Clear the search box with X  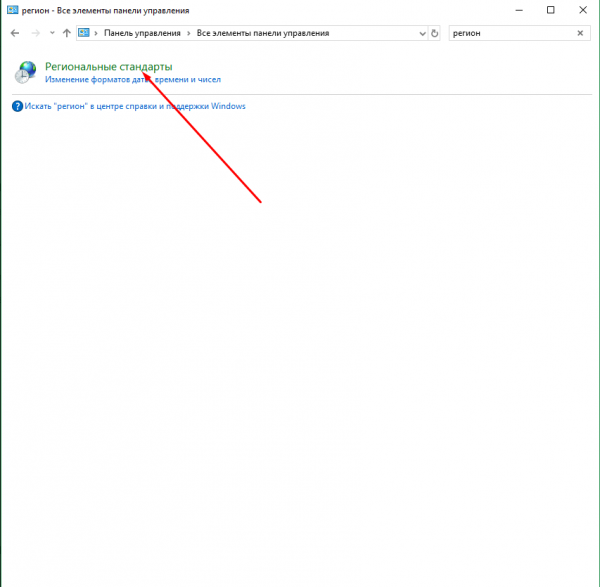pyautogui.click(x=580, y=33)
